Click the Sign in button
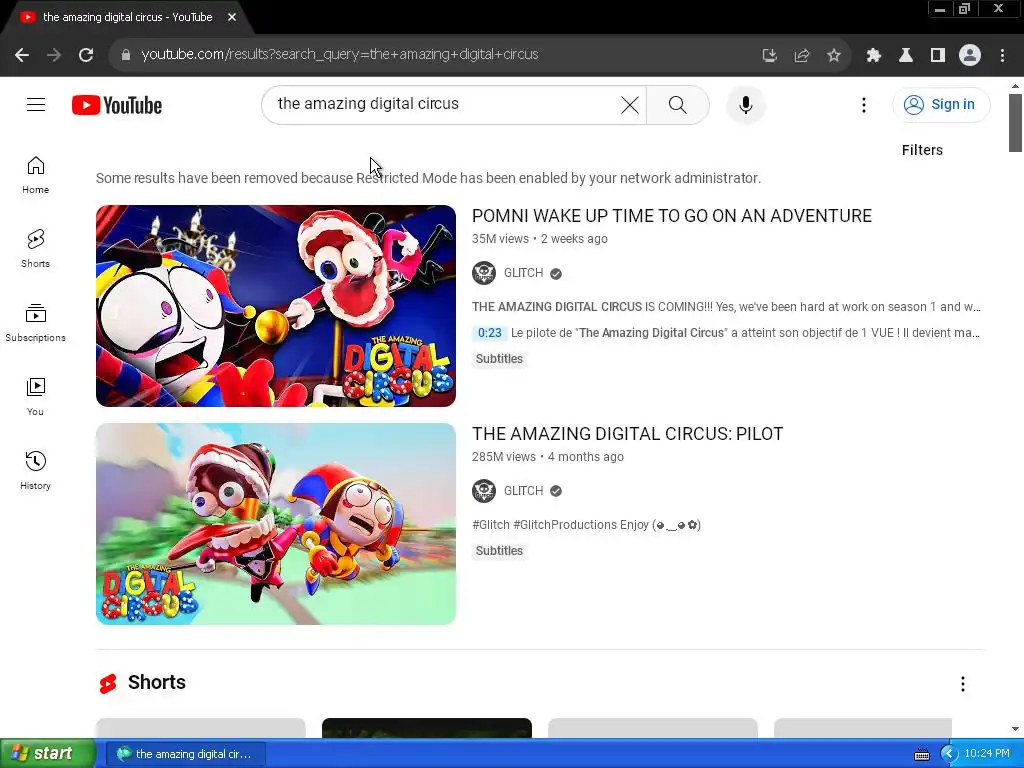Screen dimensions: 1024x768 pyautogui.click(x=940, y=104)
